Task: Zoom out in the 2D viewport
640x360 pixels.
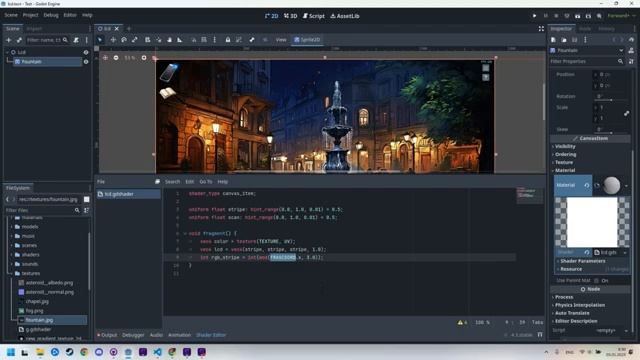Action: click(116, 58)
